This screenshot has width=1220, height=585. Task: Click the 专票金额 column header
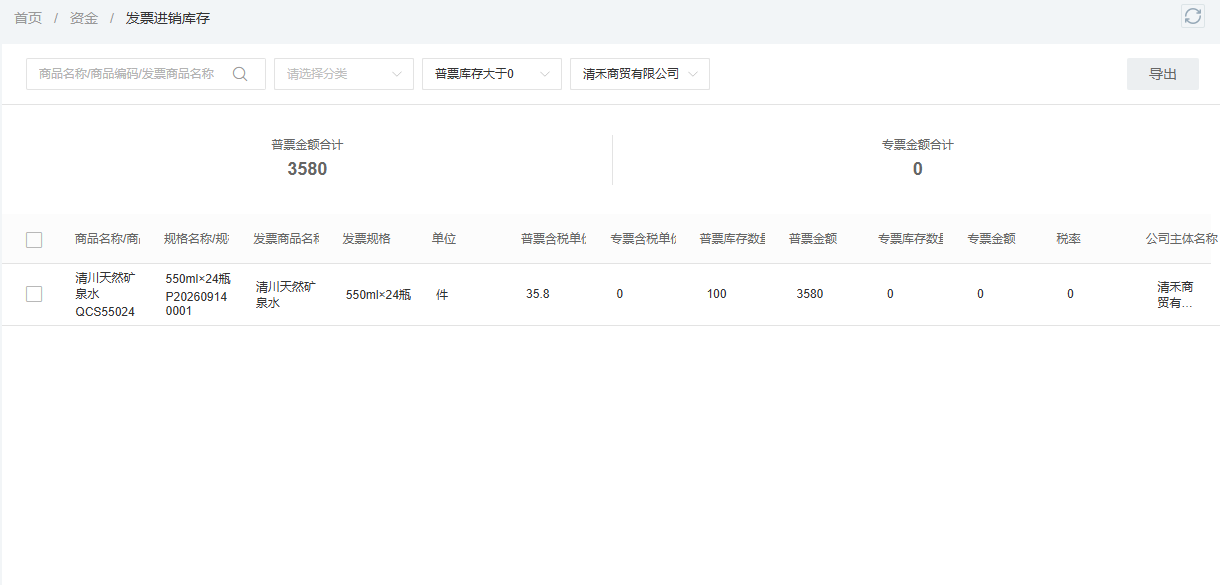992,239
